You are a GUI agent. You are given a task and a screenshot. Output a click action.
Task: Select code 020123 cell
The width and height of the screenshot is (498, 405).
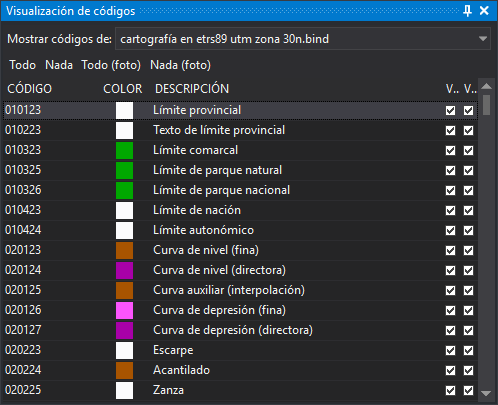(x=23, y=250)
